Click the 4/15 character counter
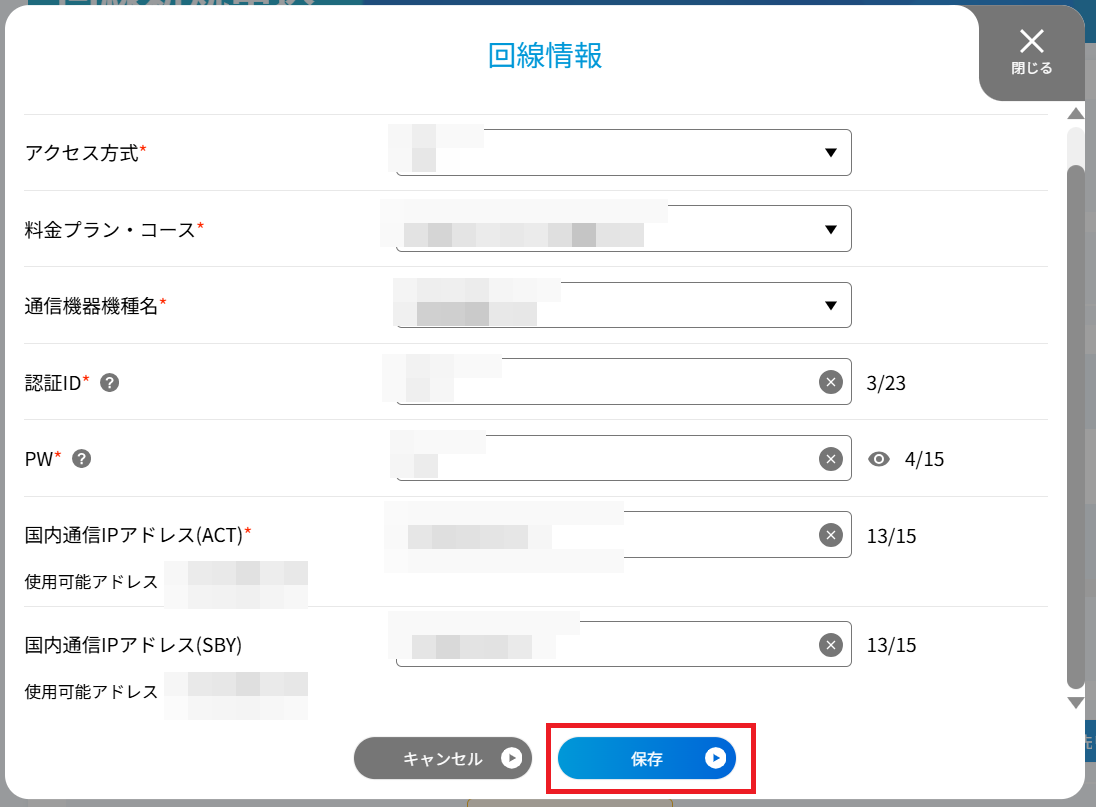This screenshot has width=1096, height=807. coord(924,459)
